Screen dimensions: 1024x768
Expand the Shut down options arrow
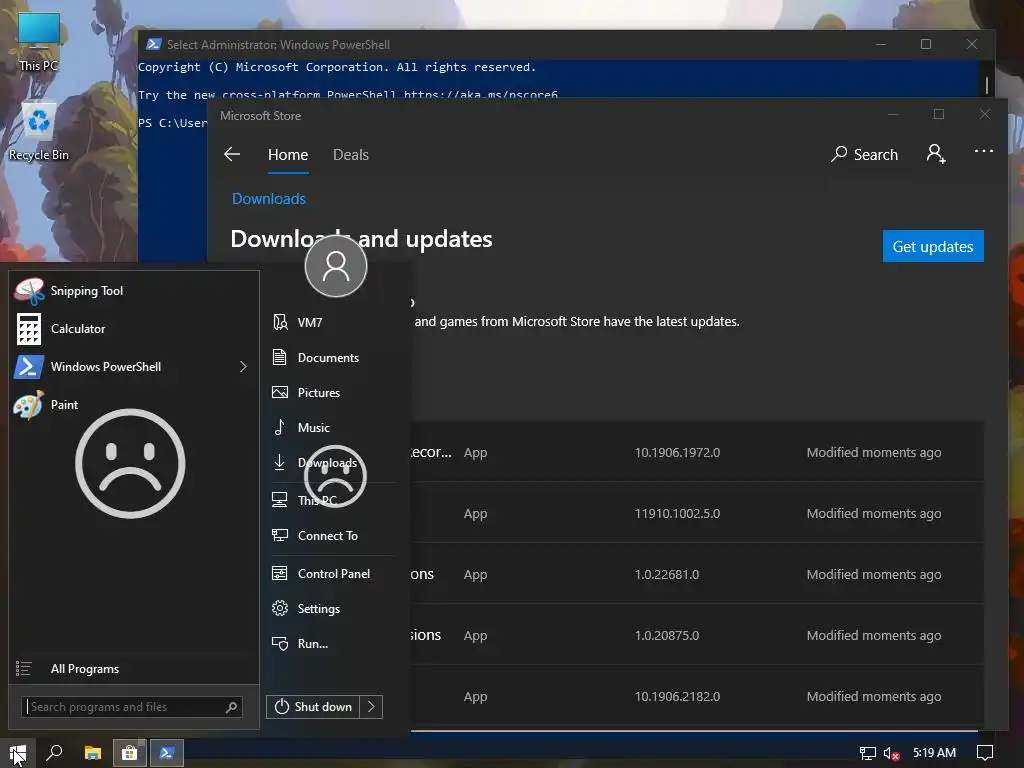click(371, 707)
